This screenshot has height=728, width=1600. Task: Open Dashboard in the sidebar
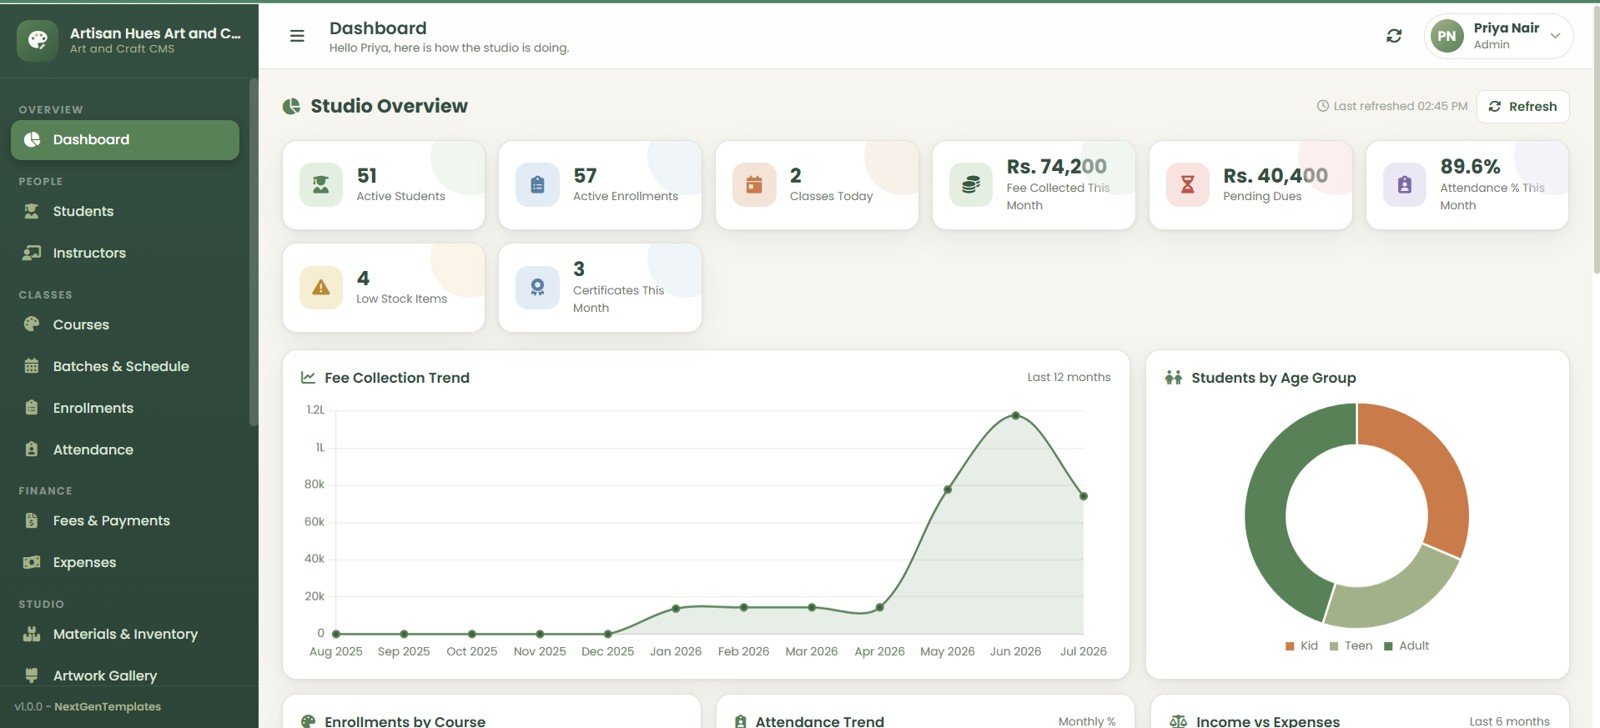pos(125,140)
